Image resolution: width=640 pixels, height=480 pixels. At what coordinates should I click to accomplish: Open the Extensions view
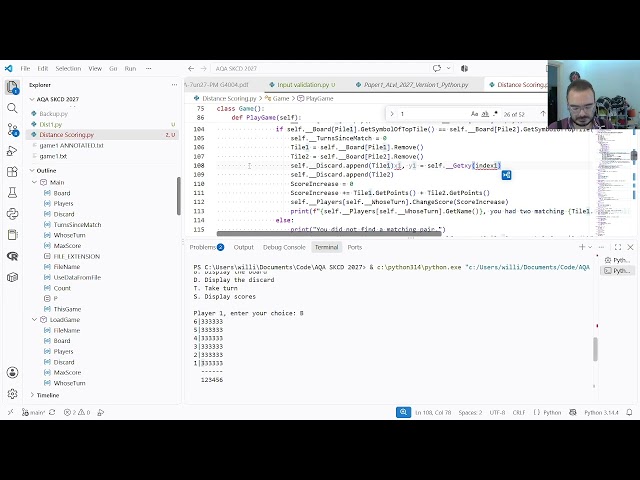pyautogui.click(x=12, y=172)
